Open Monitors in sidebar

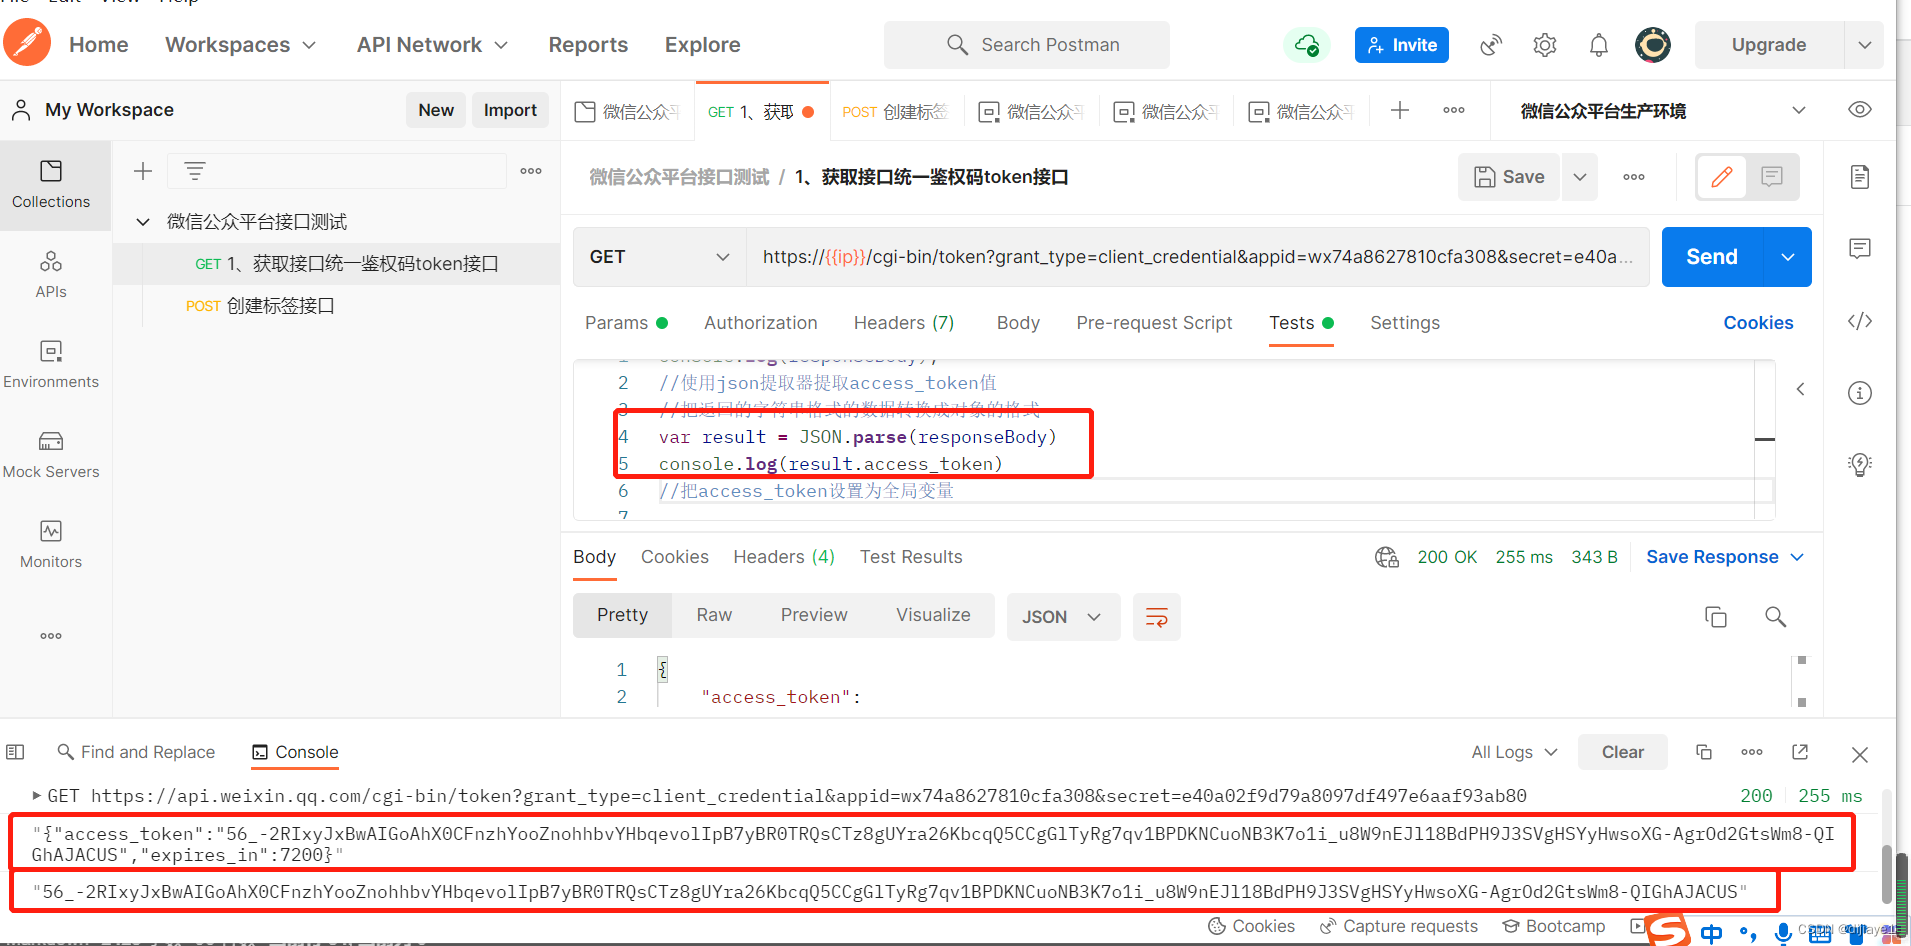(51, 545)
